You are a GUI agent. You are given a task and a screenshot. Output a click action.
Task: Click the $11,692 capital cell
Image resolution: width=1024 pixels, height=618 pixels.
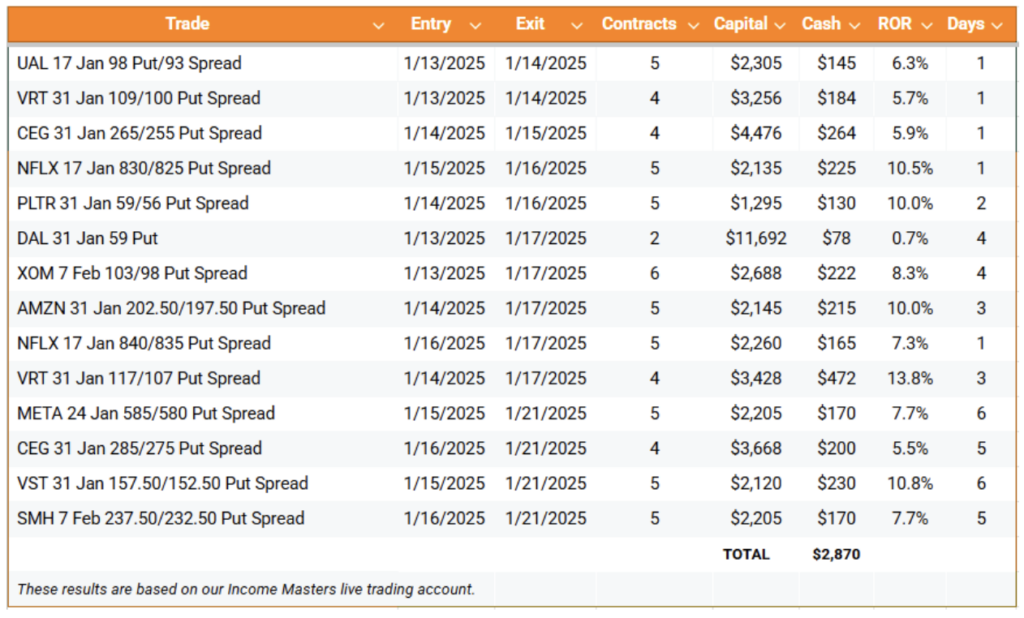[x=756, y=238]
